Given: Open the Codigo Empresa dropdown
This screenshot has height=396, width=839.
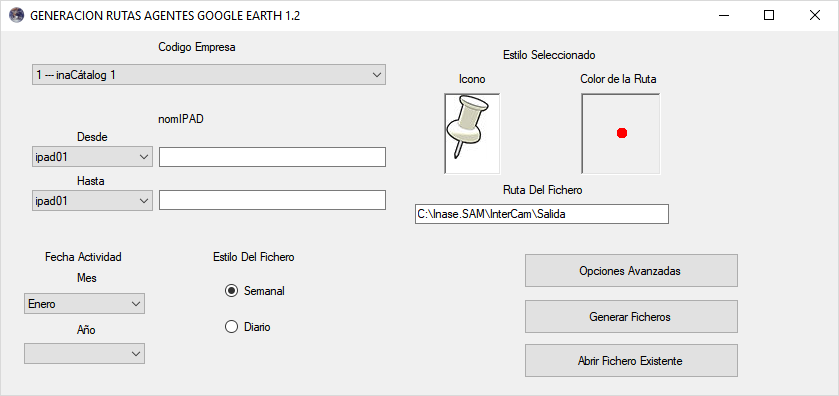Looking at the screenshot, I should [209, 75].
